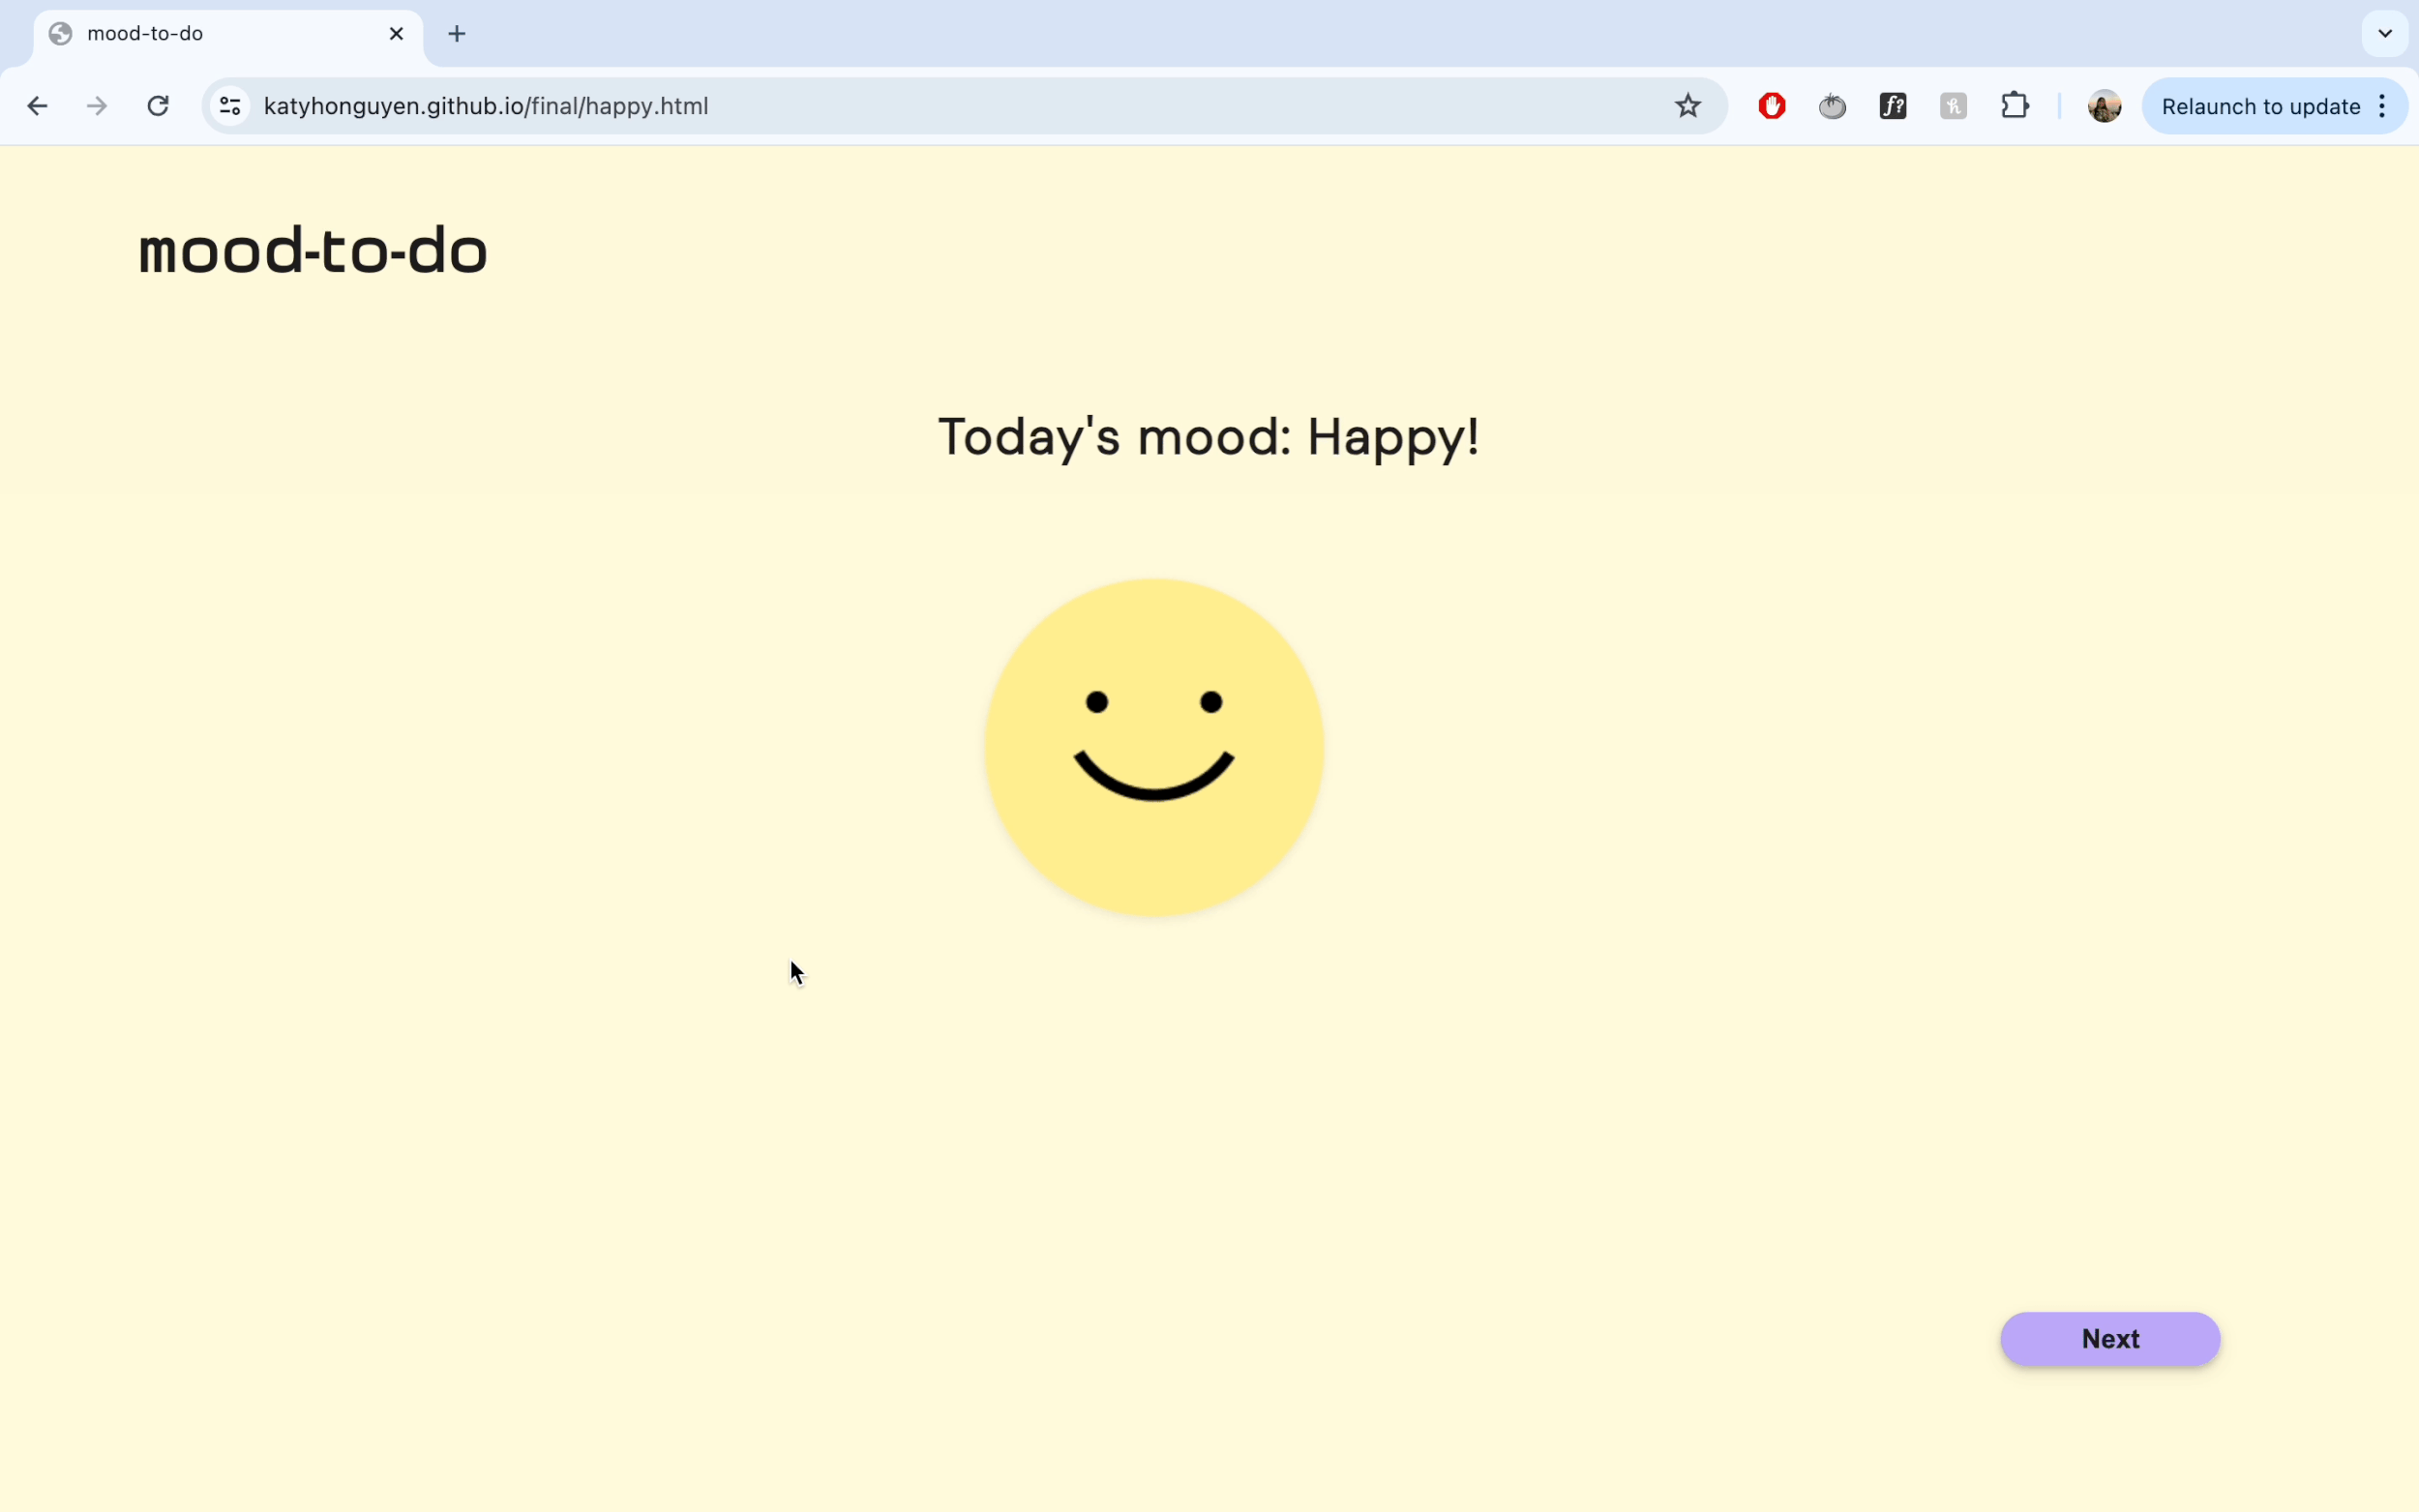The height and width of the screenshot is (1512, 2419).
Task: Bookmark this page with the star icon
Action: click(x=1687, y=106)
